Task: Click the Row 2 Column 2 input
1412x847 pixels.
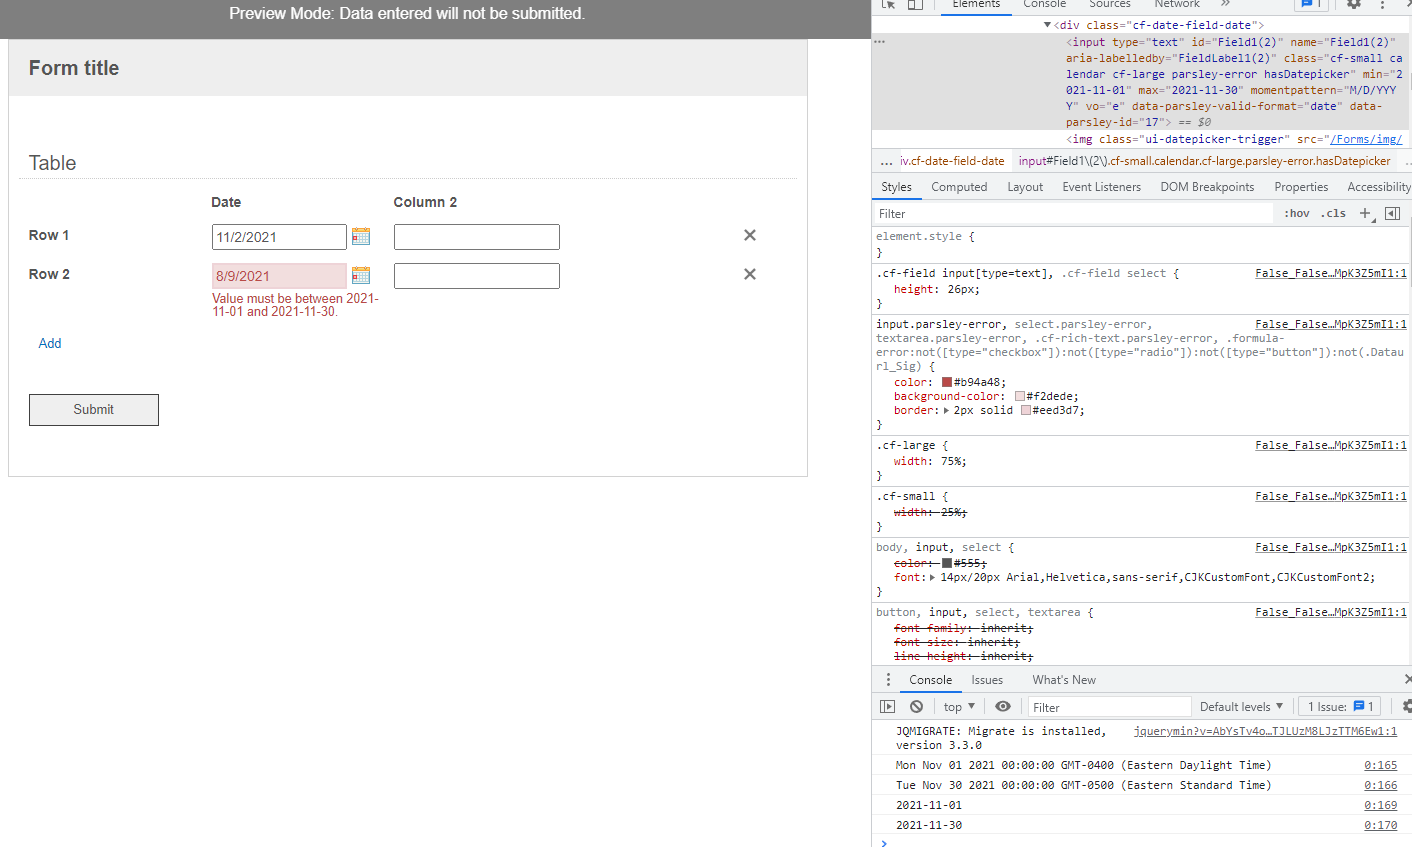Action: click(476, 276)
